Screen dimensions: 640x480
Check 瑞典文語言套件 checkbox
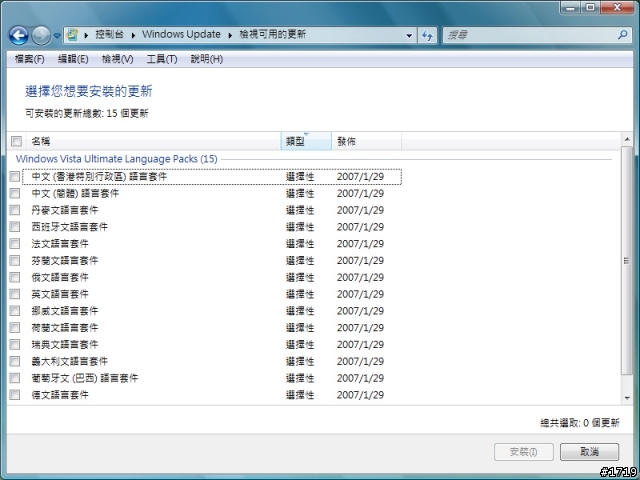coord(15,344)
